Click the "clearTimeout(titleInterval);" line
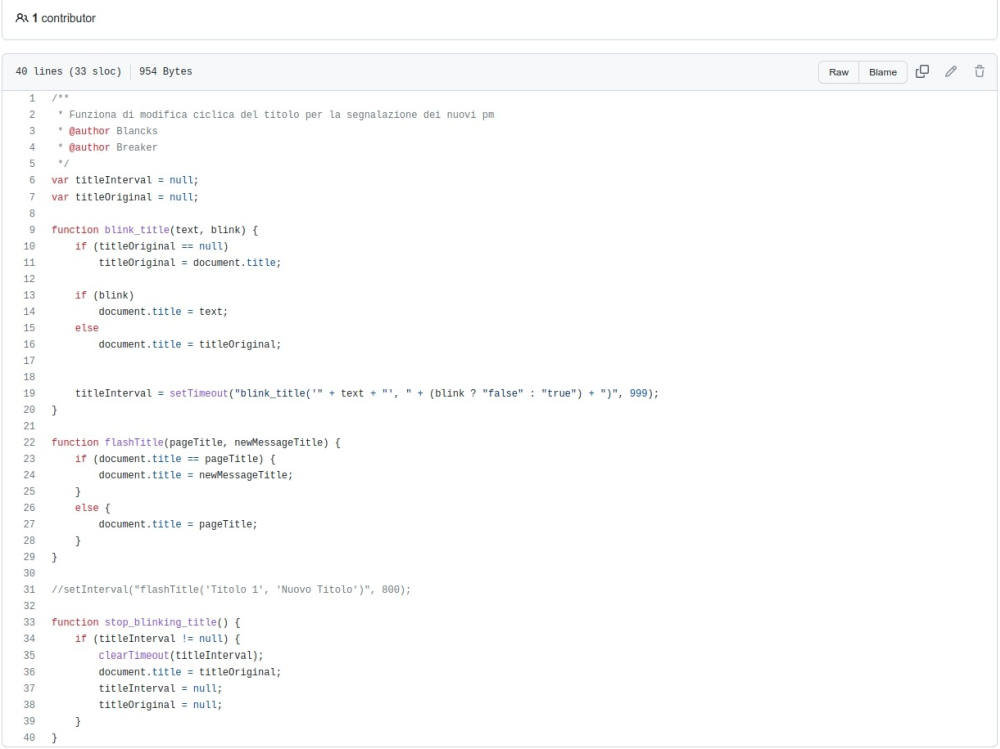This screenshot has width=1000, height=749. click(181, 655)
